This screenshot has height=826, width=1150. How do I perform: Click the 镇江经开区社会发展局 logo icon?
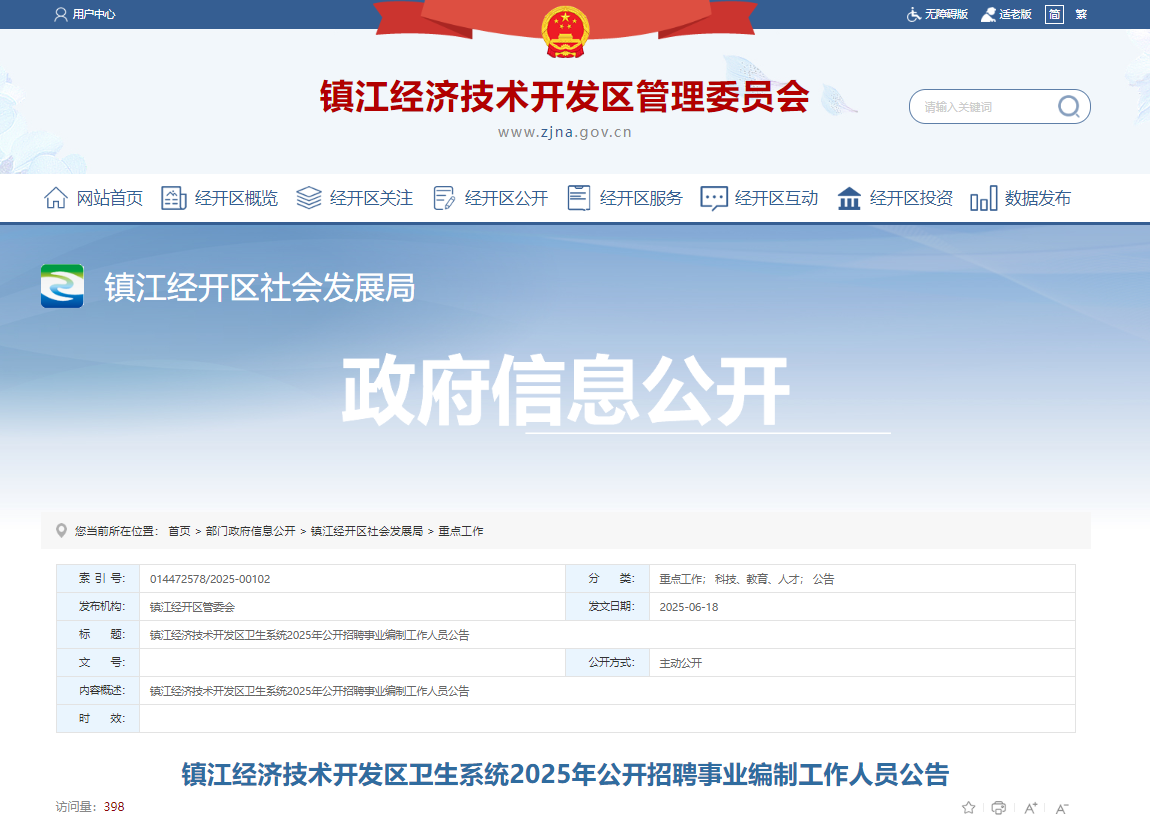click(x=62, y=286)
